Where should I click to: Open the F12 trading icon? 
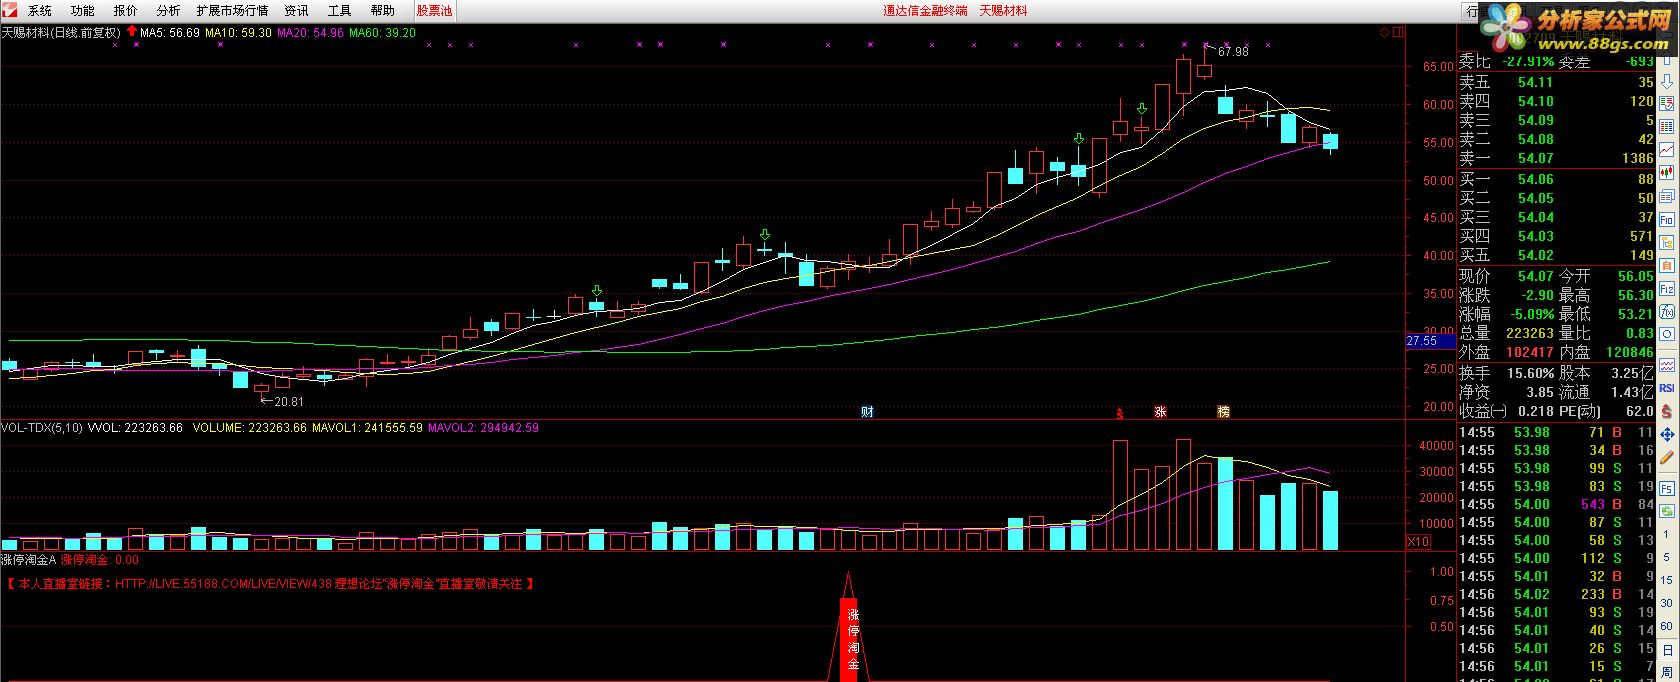point(1667,289)
